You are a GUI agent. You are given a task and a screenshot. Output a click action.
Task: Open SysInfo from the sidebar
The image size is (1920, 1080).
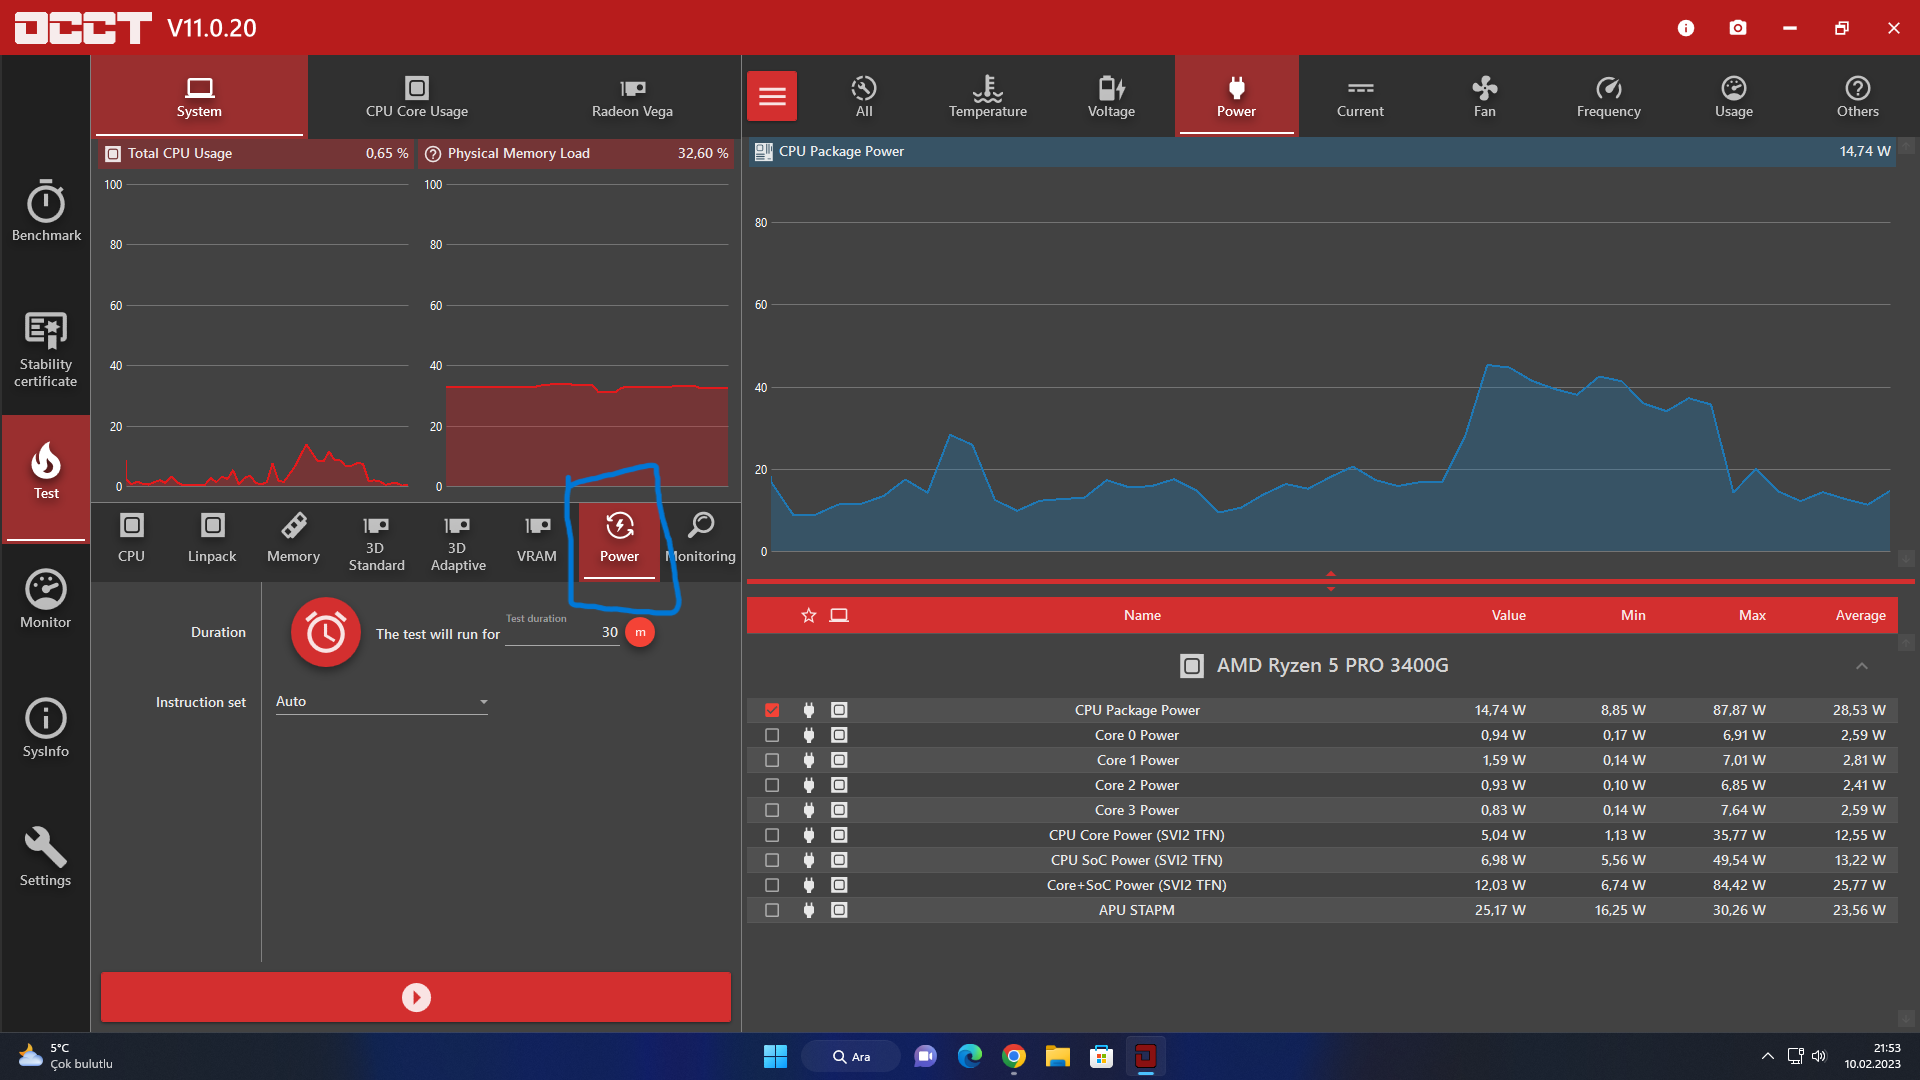click(x=45, y=727)
